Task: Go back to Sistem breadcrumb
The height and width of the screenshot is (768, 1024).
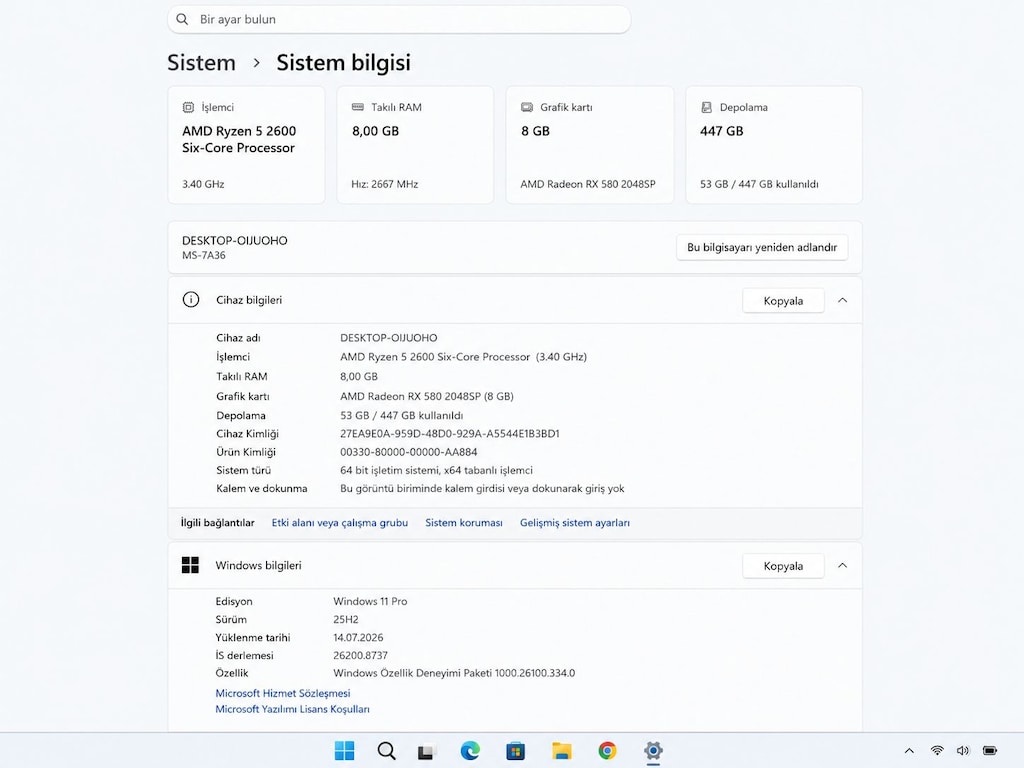Action: [201, 63]
